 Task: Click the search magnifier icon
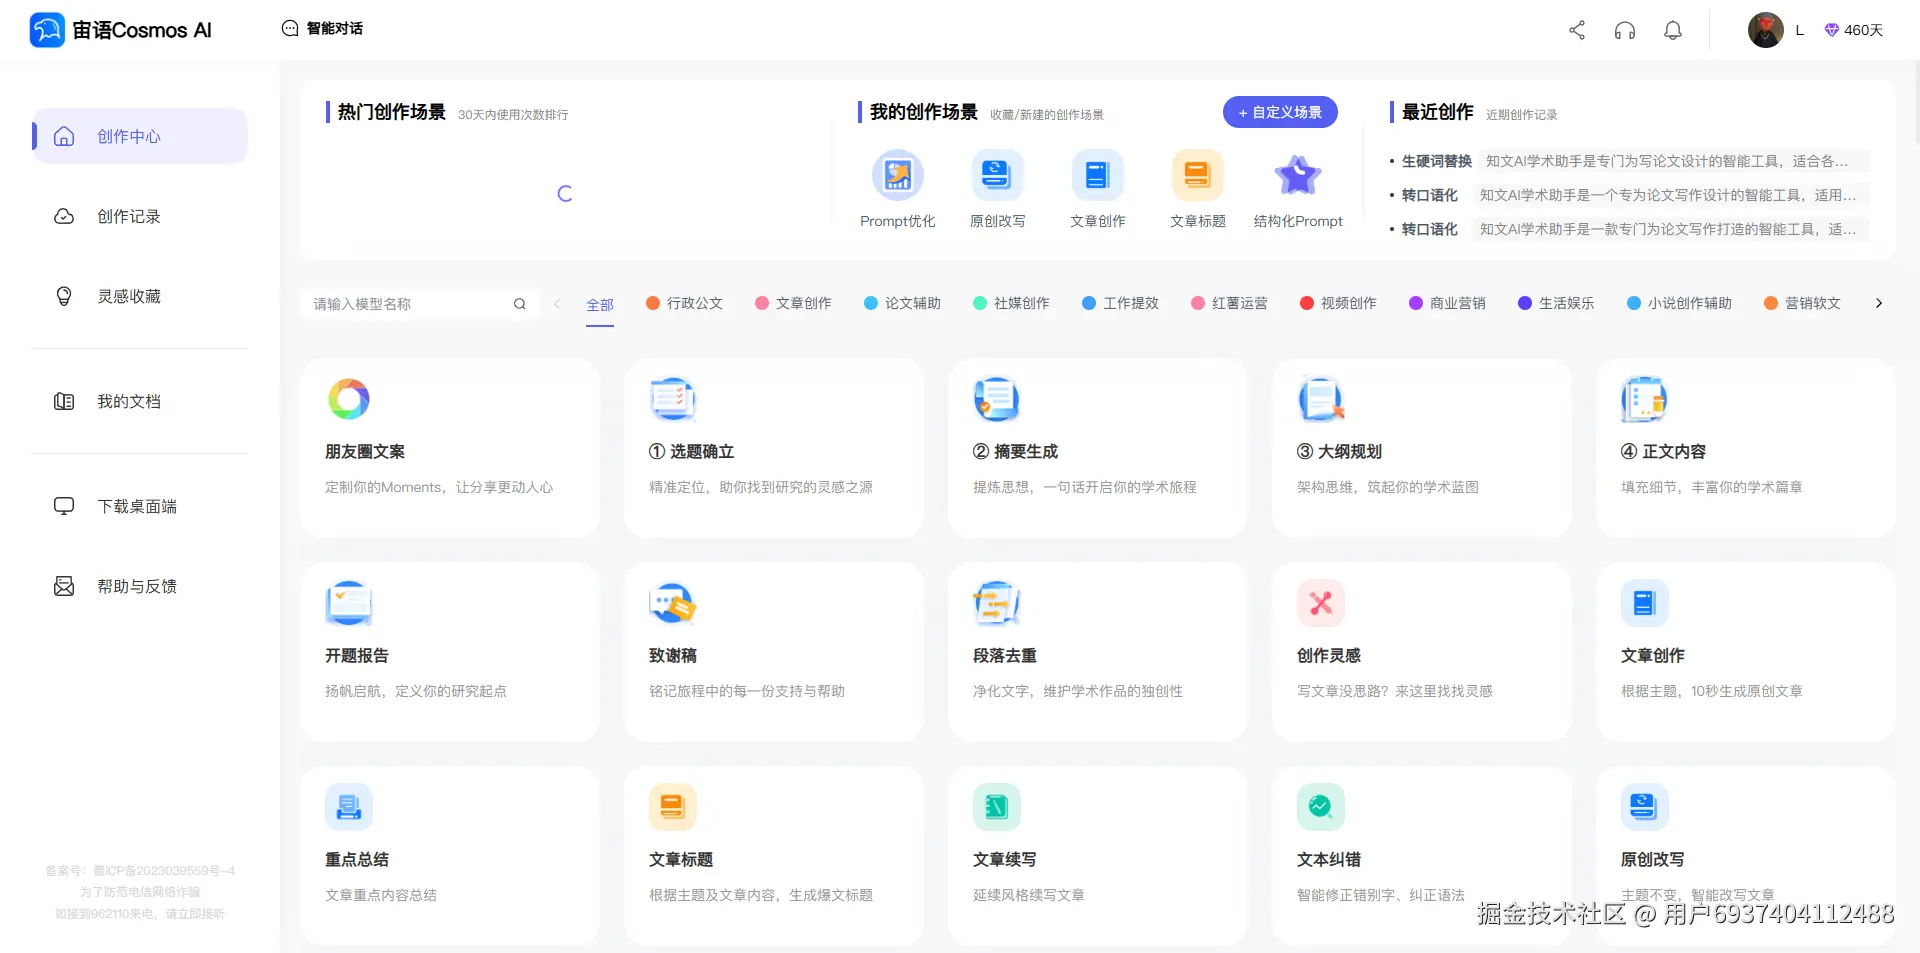(520, 304)
